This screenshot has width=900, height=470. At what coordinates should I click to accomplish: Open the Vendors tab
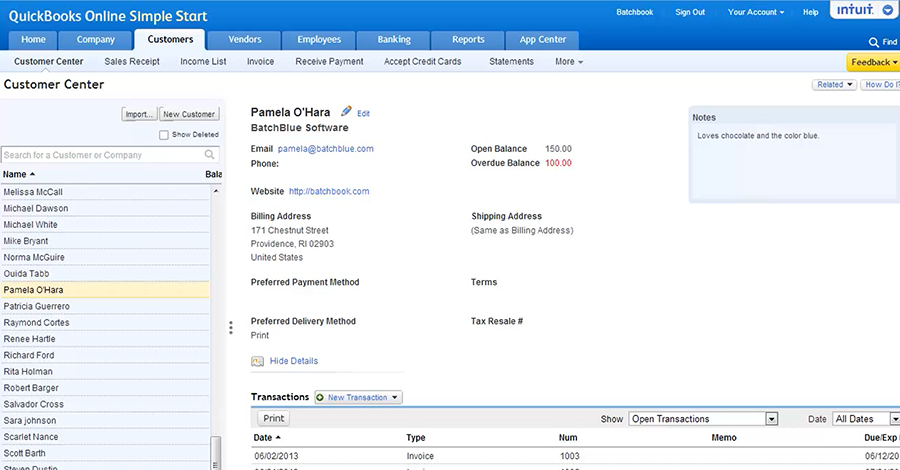pos(245,40)
